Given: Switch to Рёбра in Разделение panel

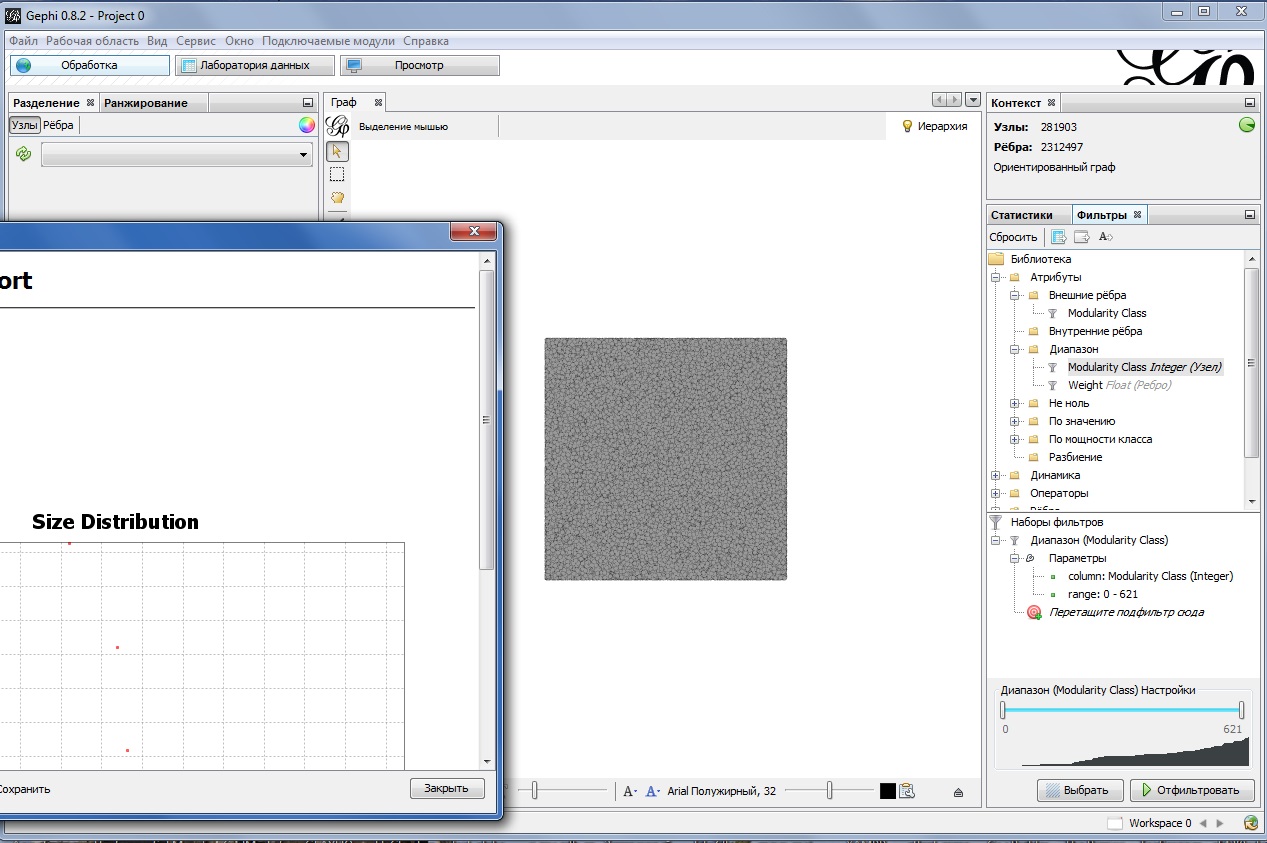Looking at the screenshot, I should pyautogui.click(x=58, y=125).
